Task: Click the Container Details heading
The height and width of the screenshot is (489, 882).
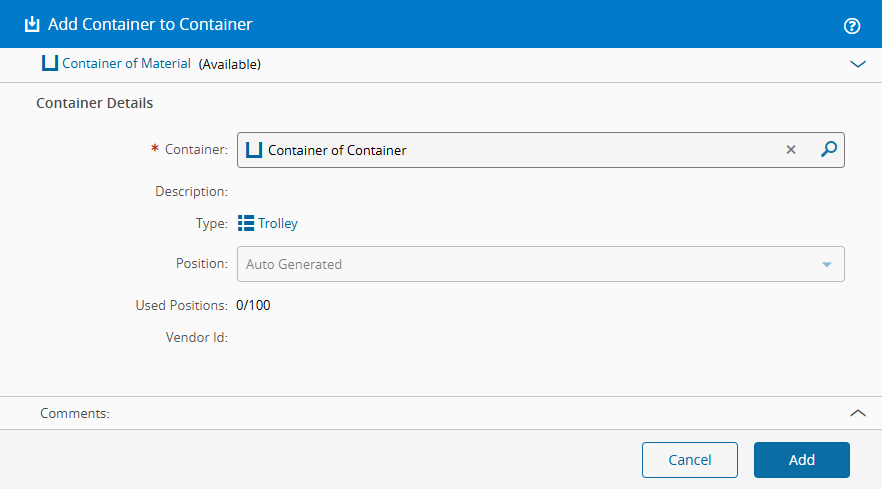Action: point(94,103)
